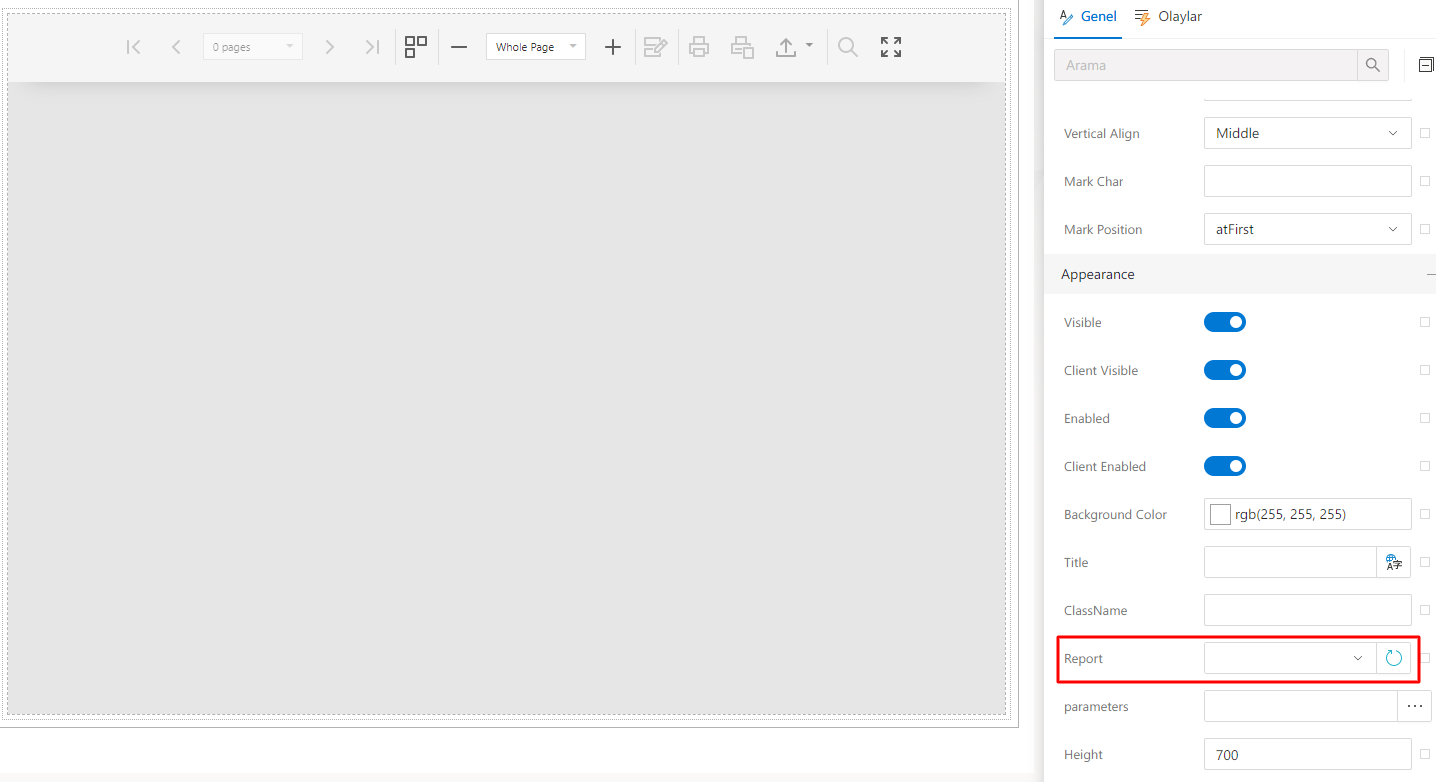Click the rgb(255, 255, 255) color value
This screenshot has width=1436, height=782.
(1291, 514)
